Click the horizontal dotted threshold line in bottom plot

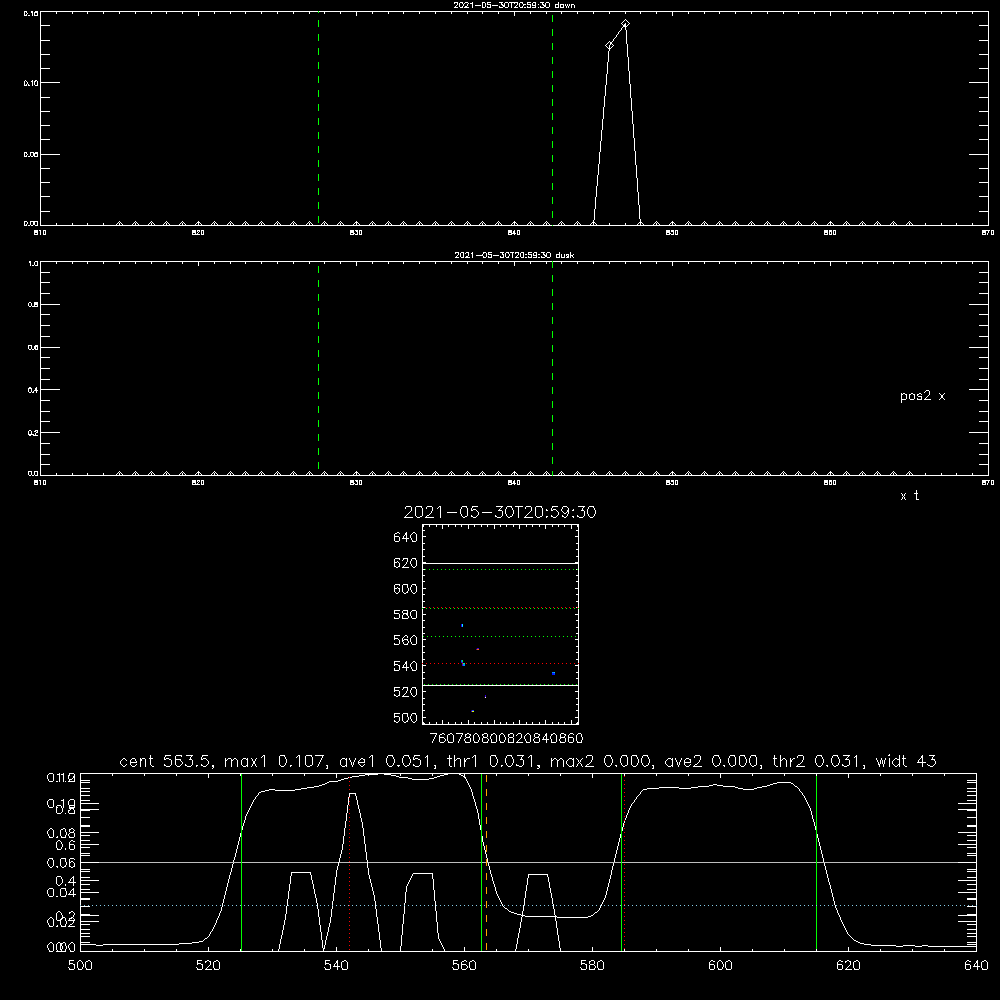(x=528, y=906)
